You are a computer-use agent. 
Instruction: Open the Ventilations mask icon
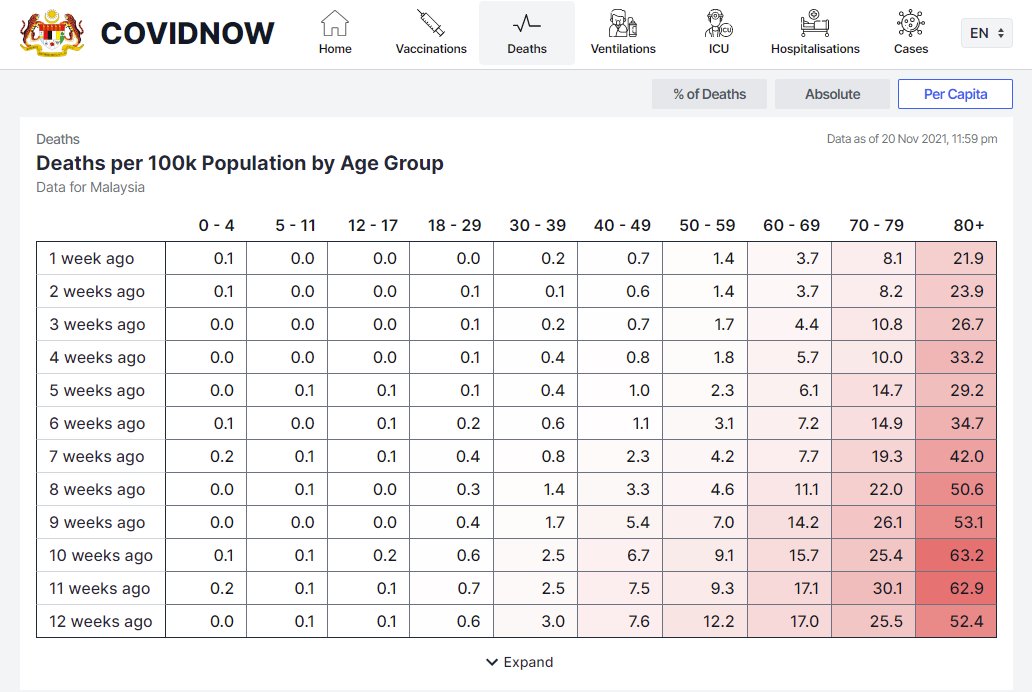pos(623,23)
